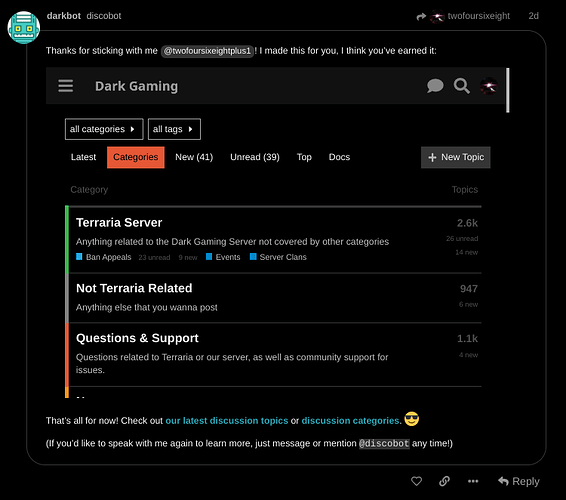Open the hamburger menu in Dark Gaming header
Screen dimensions: 566x500
tap(66, 86)
